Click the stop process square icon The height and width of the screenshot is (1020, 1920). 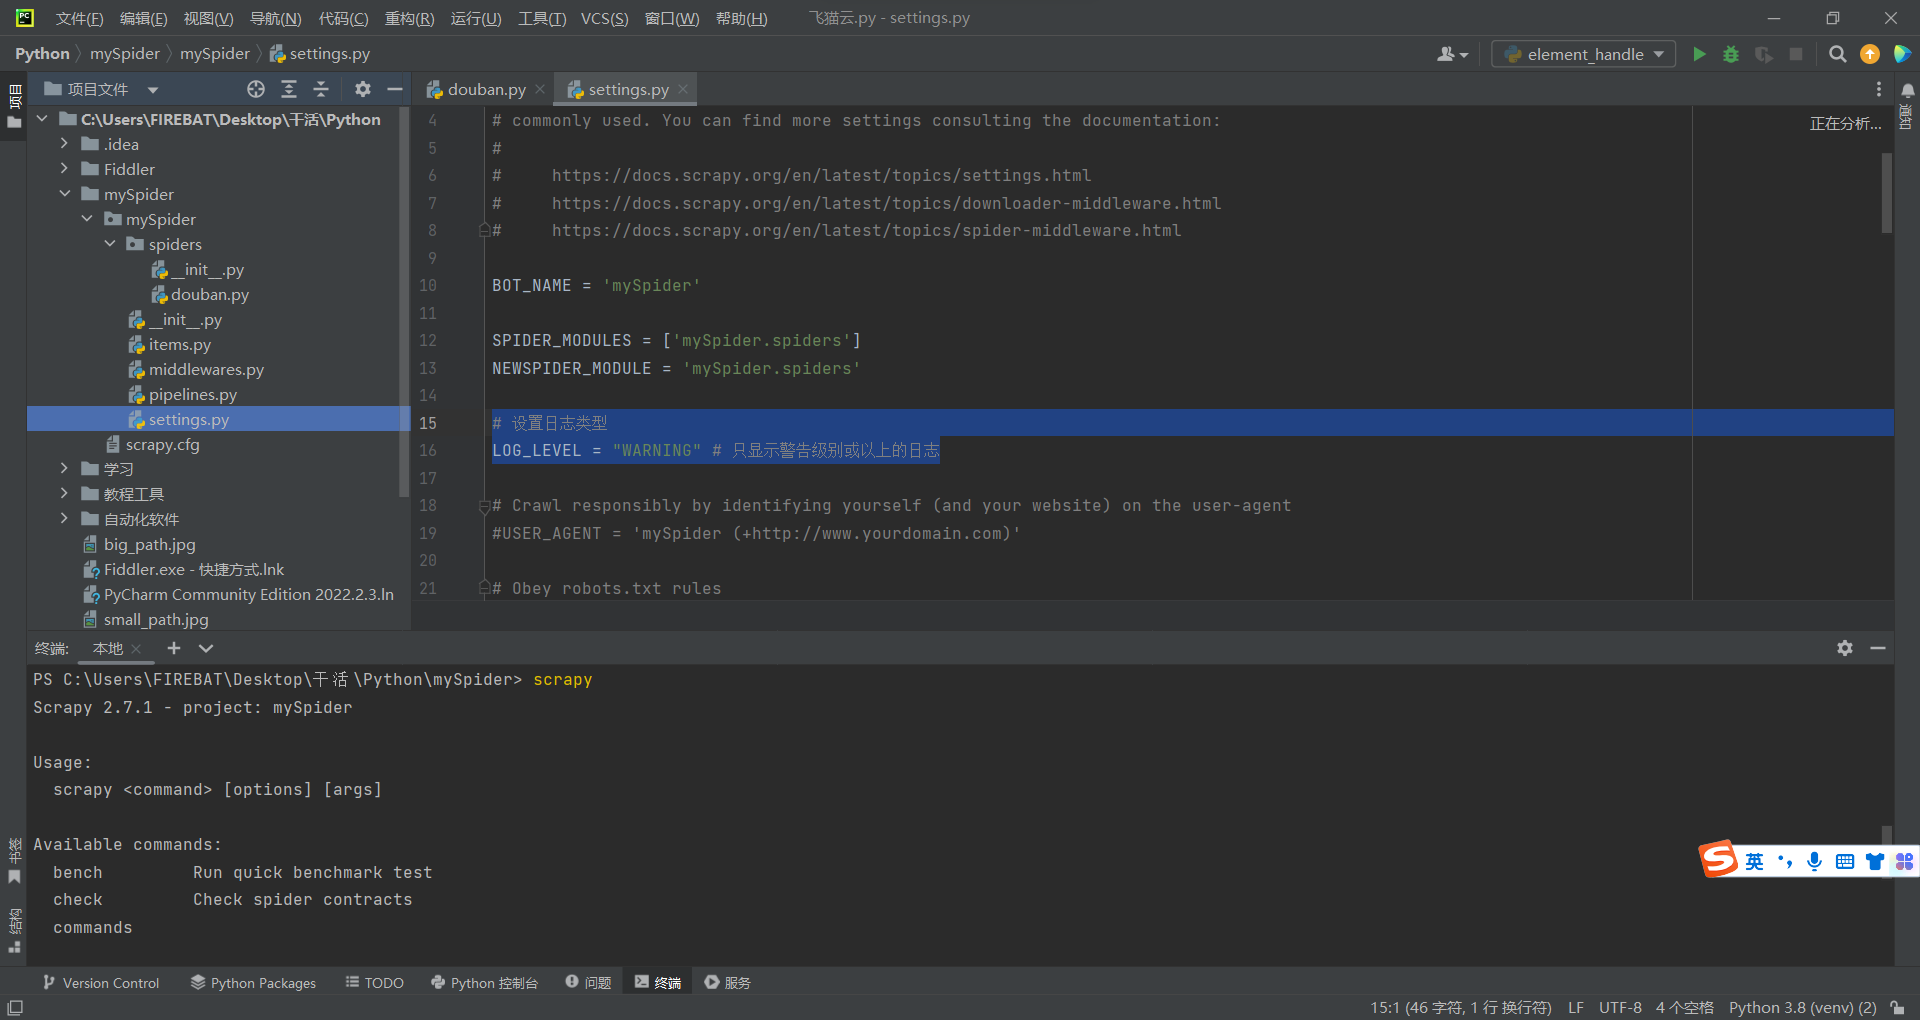[1796, 54]
